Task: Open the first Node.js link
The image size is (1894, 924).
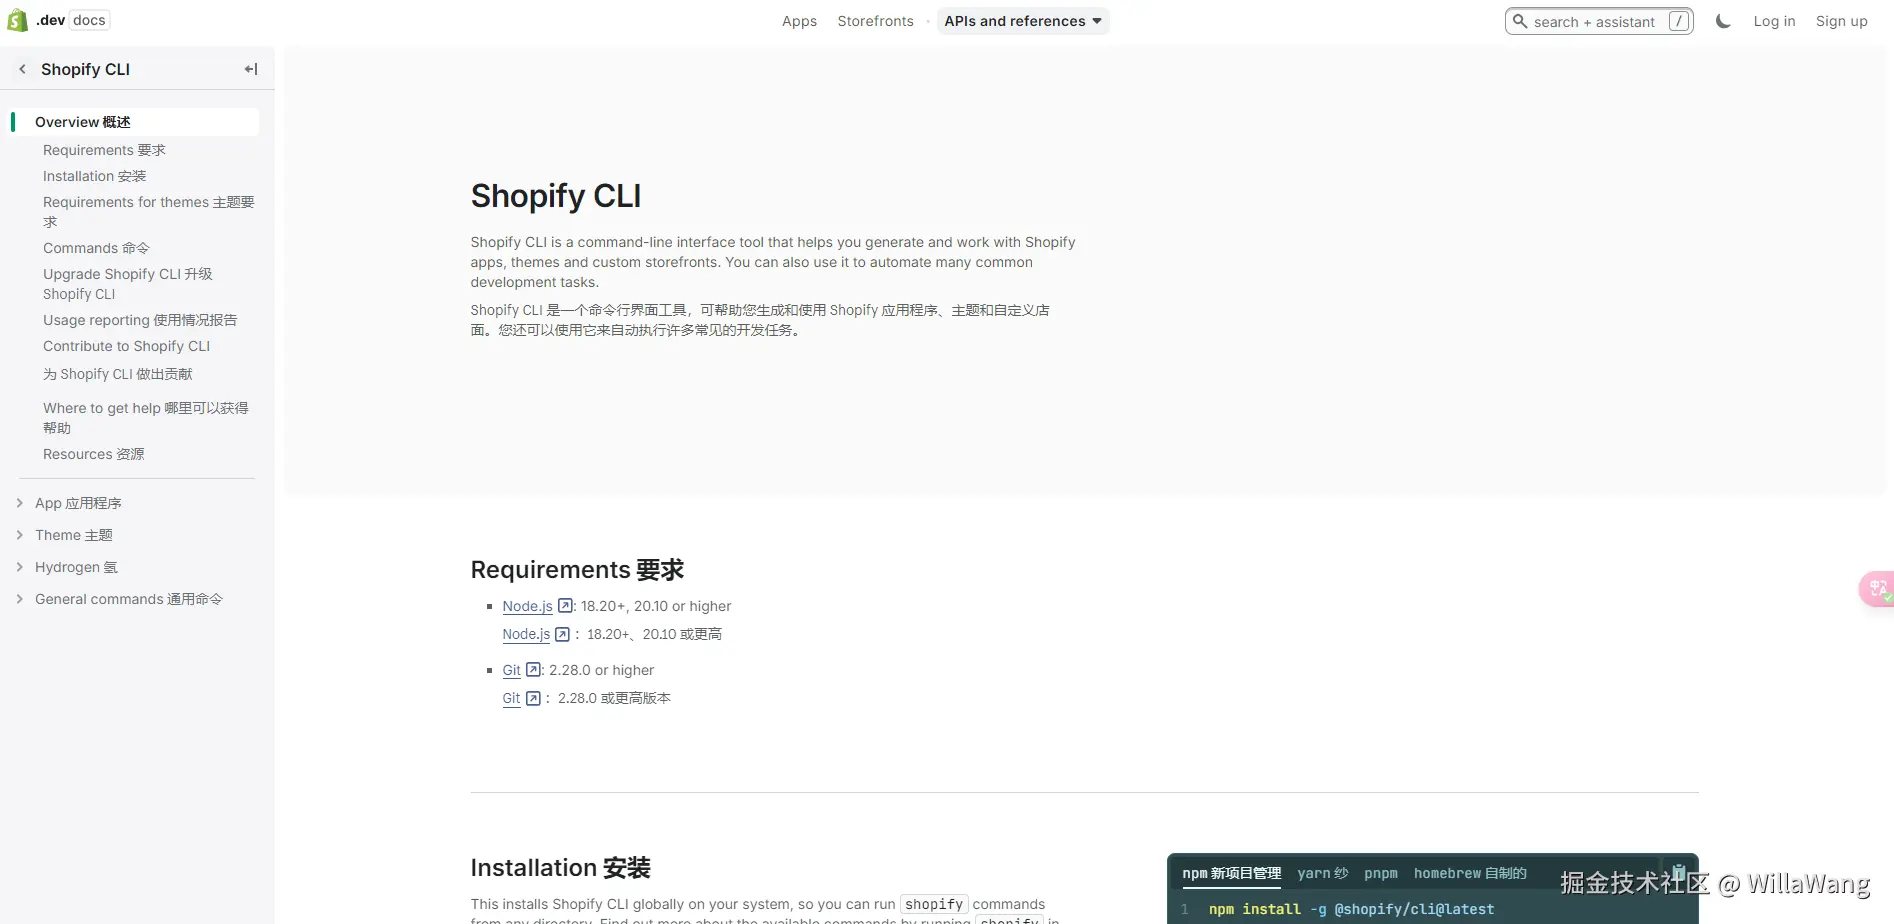Action: pyautogui.click(x=527, y=606)
